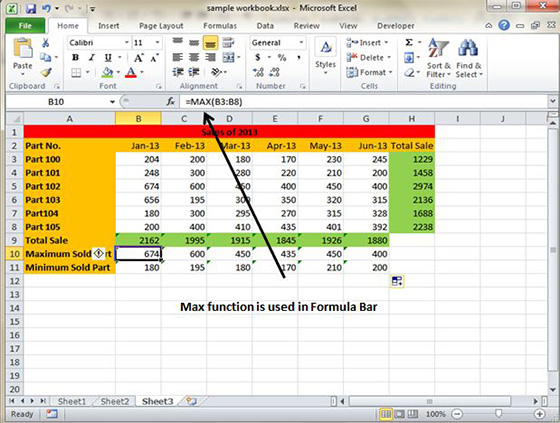Open the Styles gallery
This screenshot has width=560, height=423.
coord(325,56)
